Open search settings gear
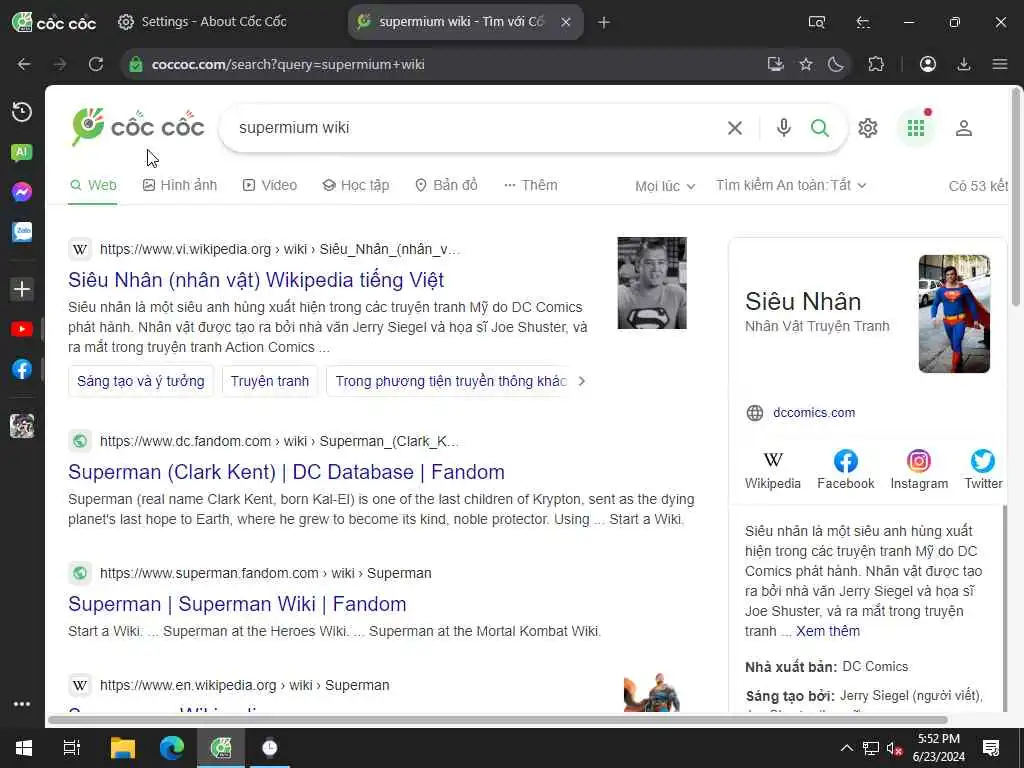The height and width of the screenshot is (768, 1024). pyautogui.click(x=867, y=128)
